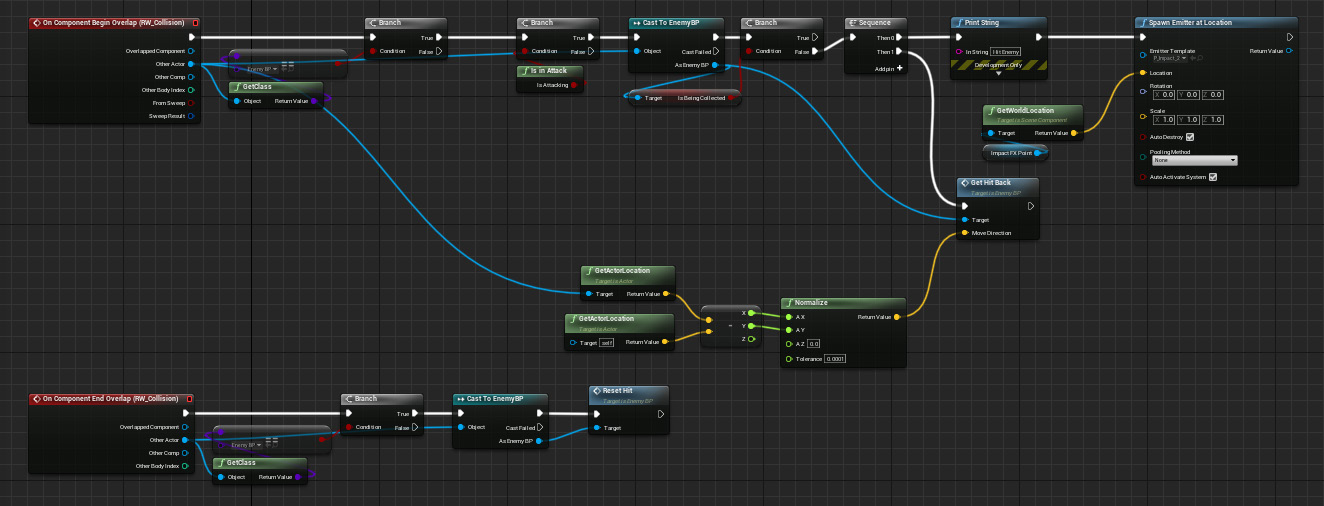1324x506 pixels.
Task: Open the Pooling Method dropdown
Action: [x=1195, y=160]
